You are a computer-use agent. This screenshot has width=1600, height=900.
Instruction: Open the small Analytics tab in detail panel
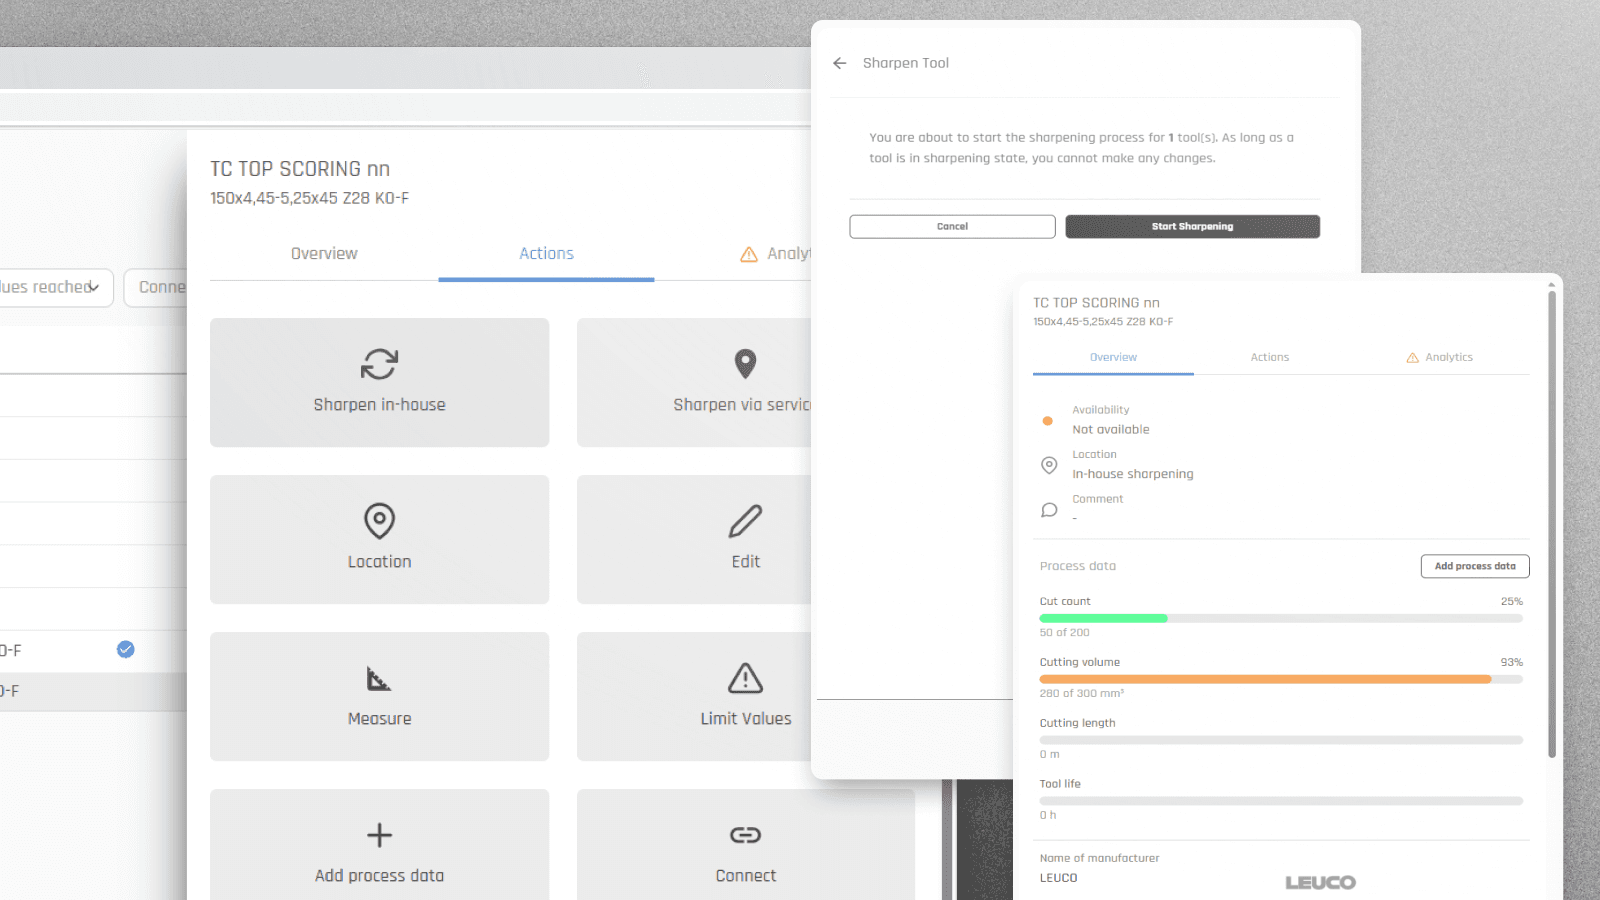pyautogui.click(x=1439, y=358)
